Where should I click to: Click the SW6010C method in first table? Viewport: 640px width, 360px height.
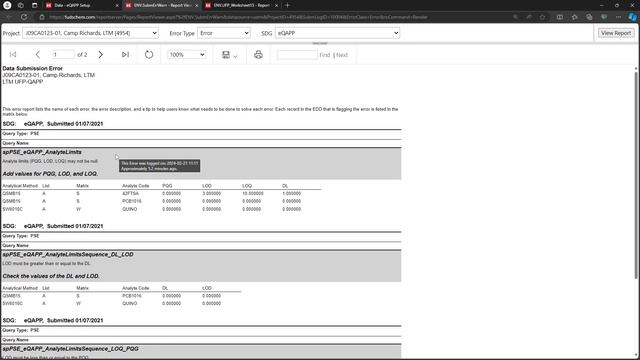click(13, 209)
